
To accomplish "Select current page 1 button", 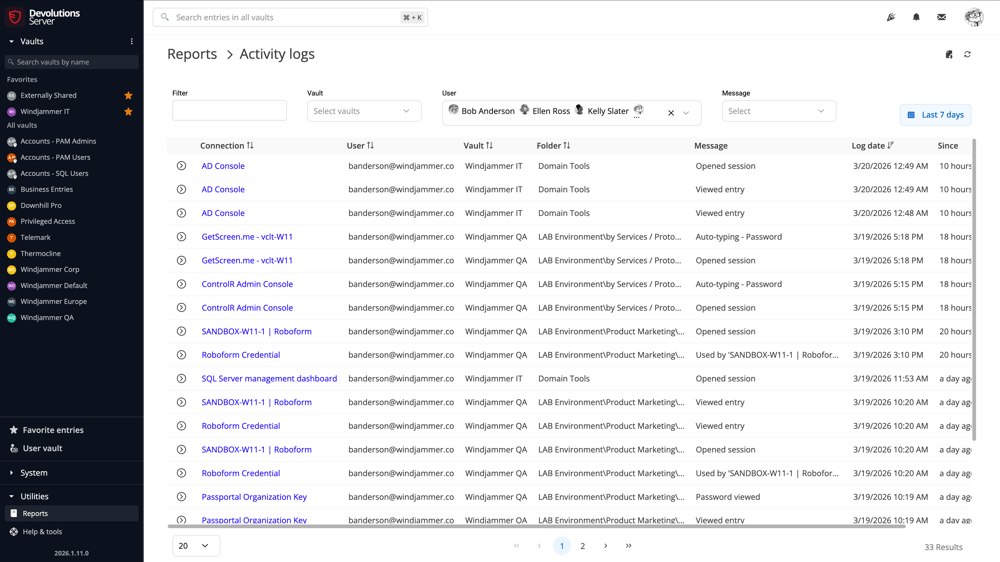I will point(562,546).
